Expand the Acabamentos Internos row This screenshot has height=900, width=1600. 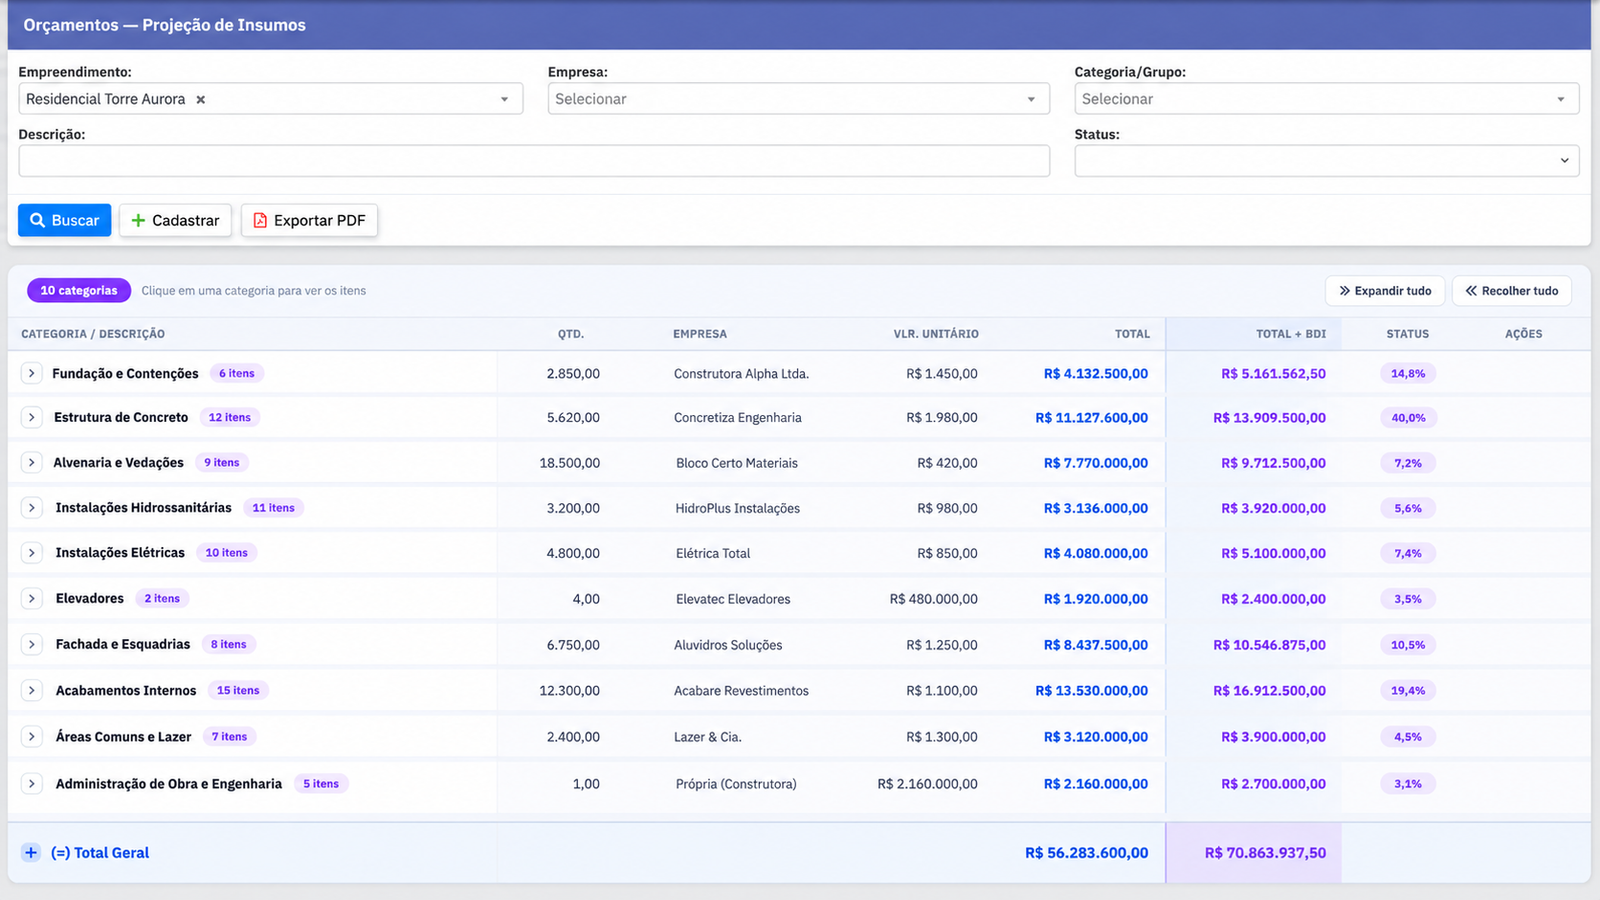[x=31, y=690]
